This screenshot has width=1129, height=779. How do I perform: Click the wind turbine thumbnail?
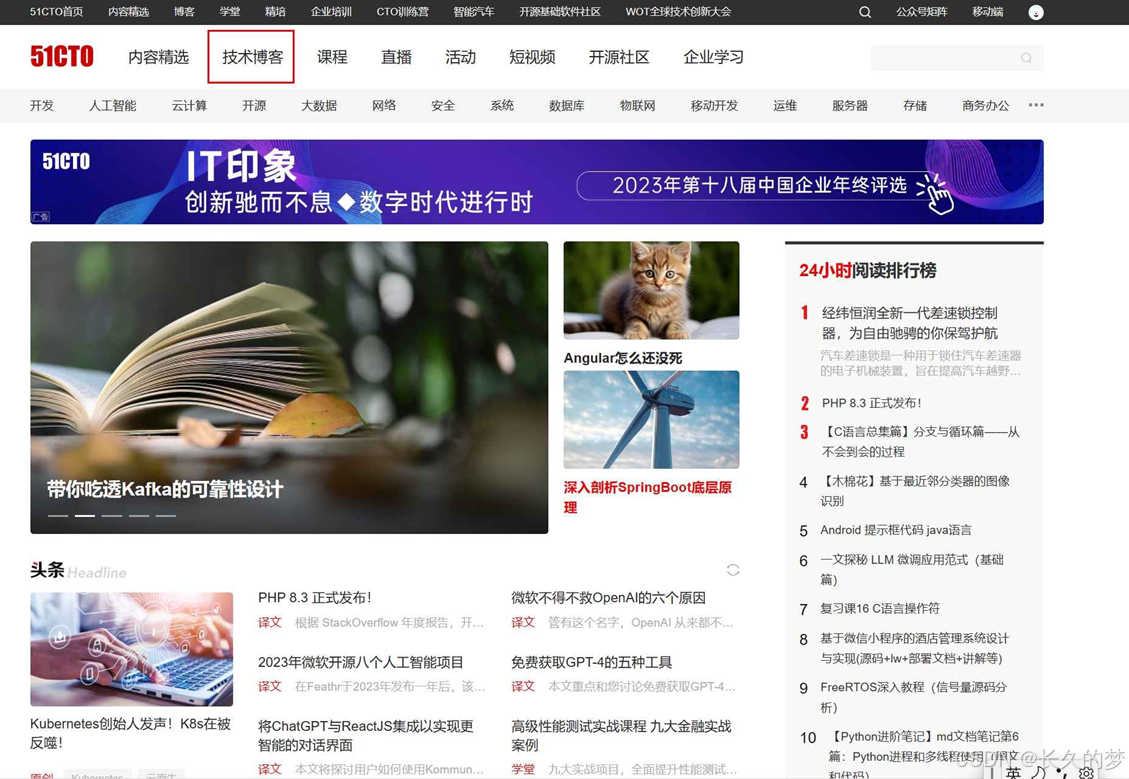(x=651, y=420)
